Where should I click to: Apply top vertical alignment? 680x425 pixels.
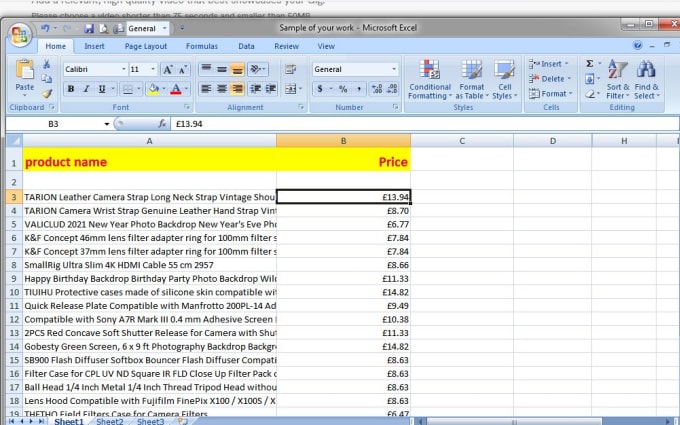[x=206, y=69]
